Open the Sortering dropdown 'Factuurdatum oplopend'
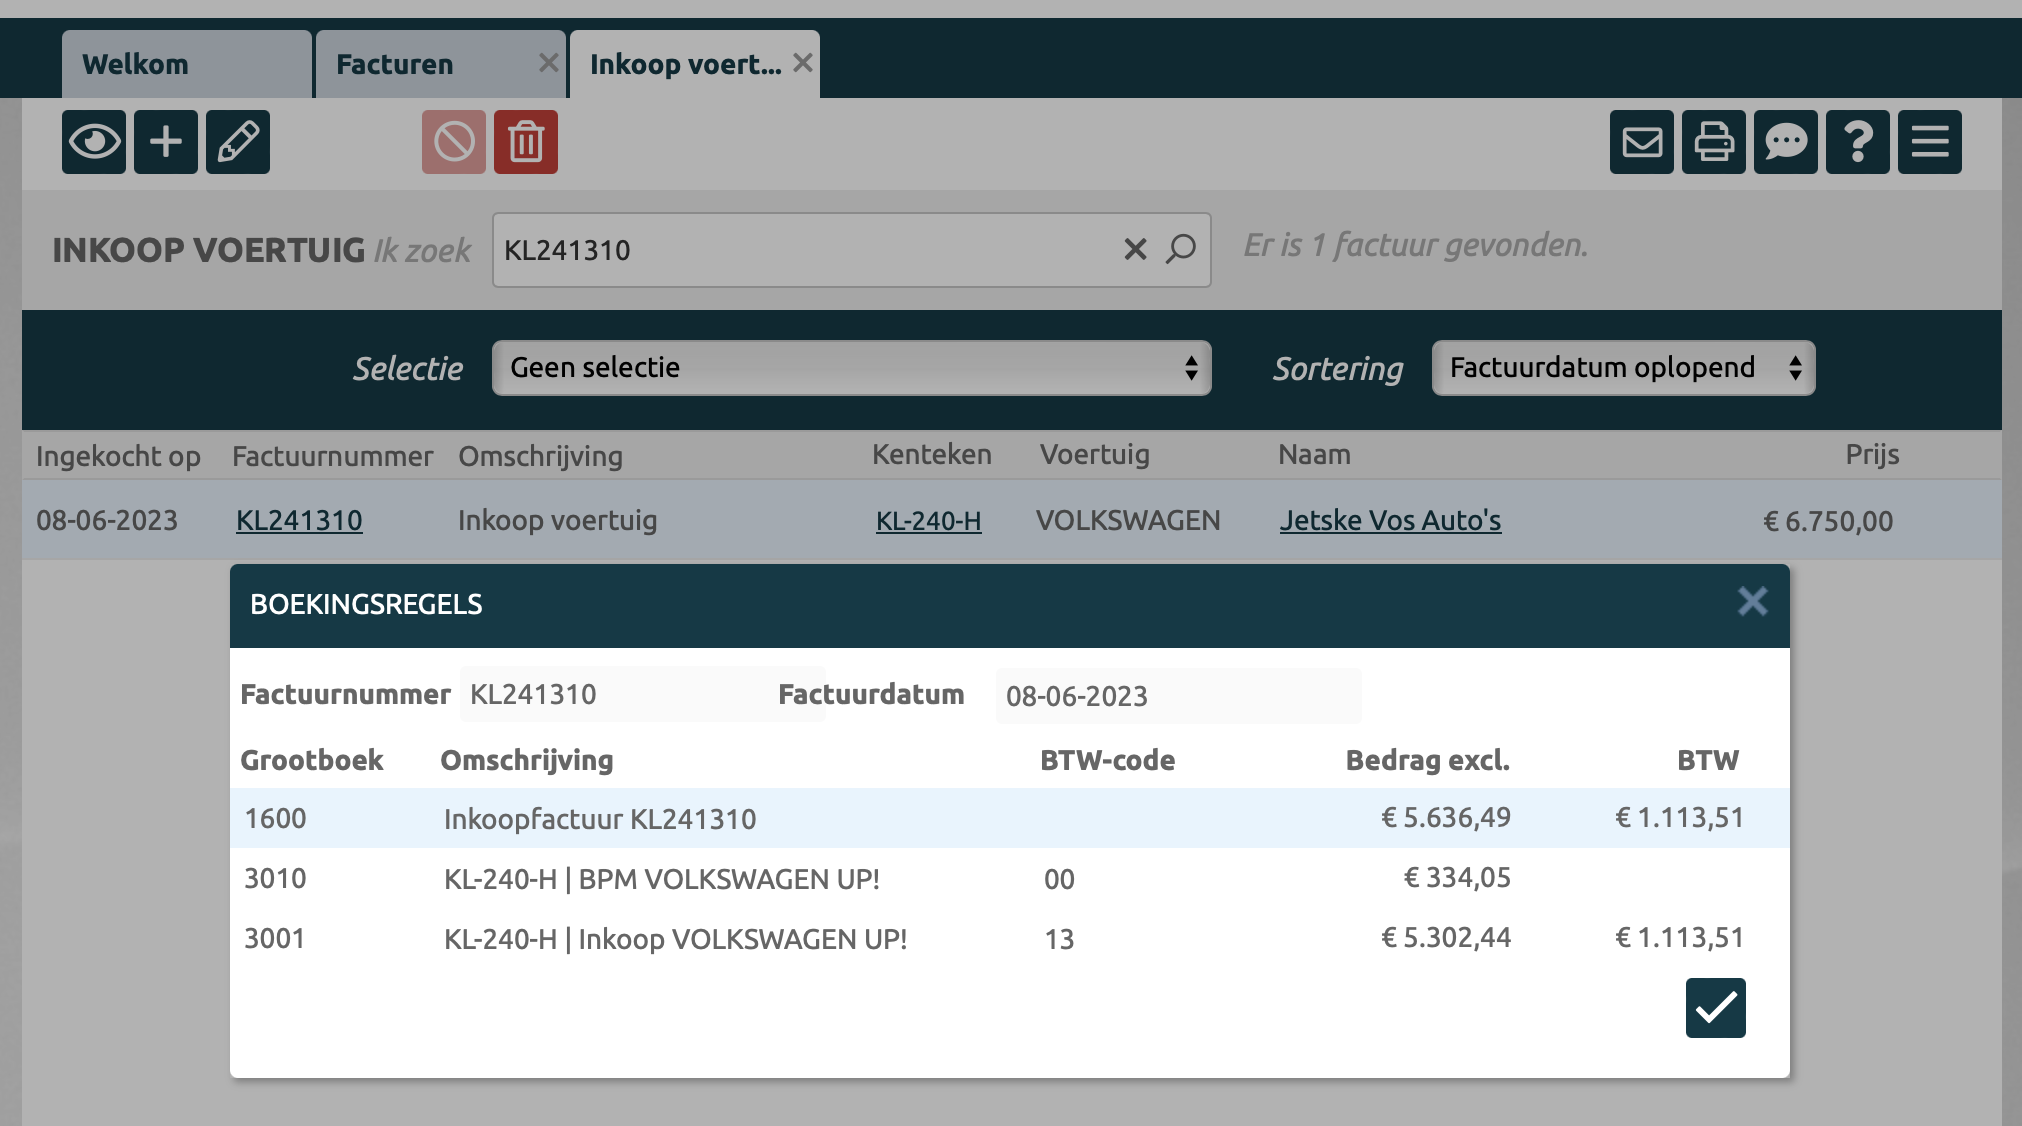Viewport: 2022px width, 1126px height. (x=1623, y=368)
